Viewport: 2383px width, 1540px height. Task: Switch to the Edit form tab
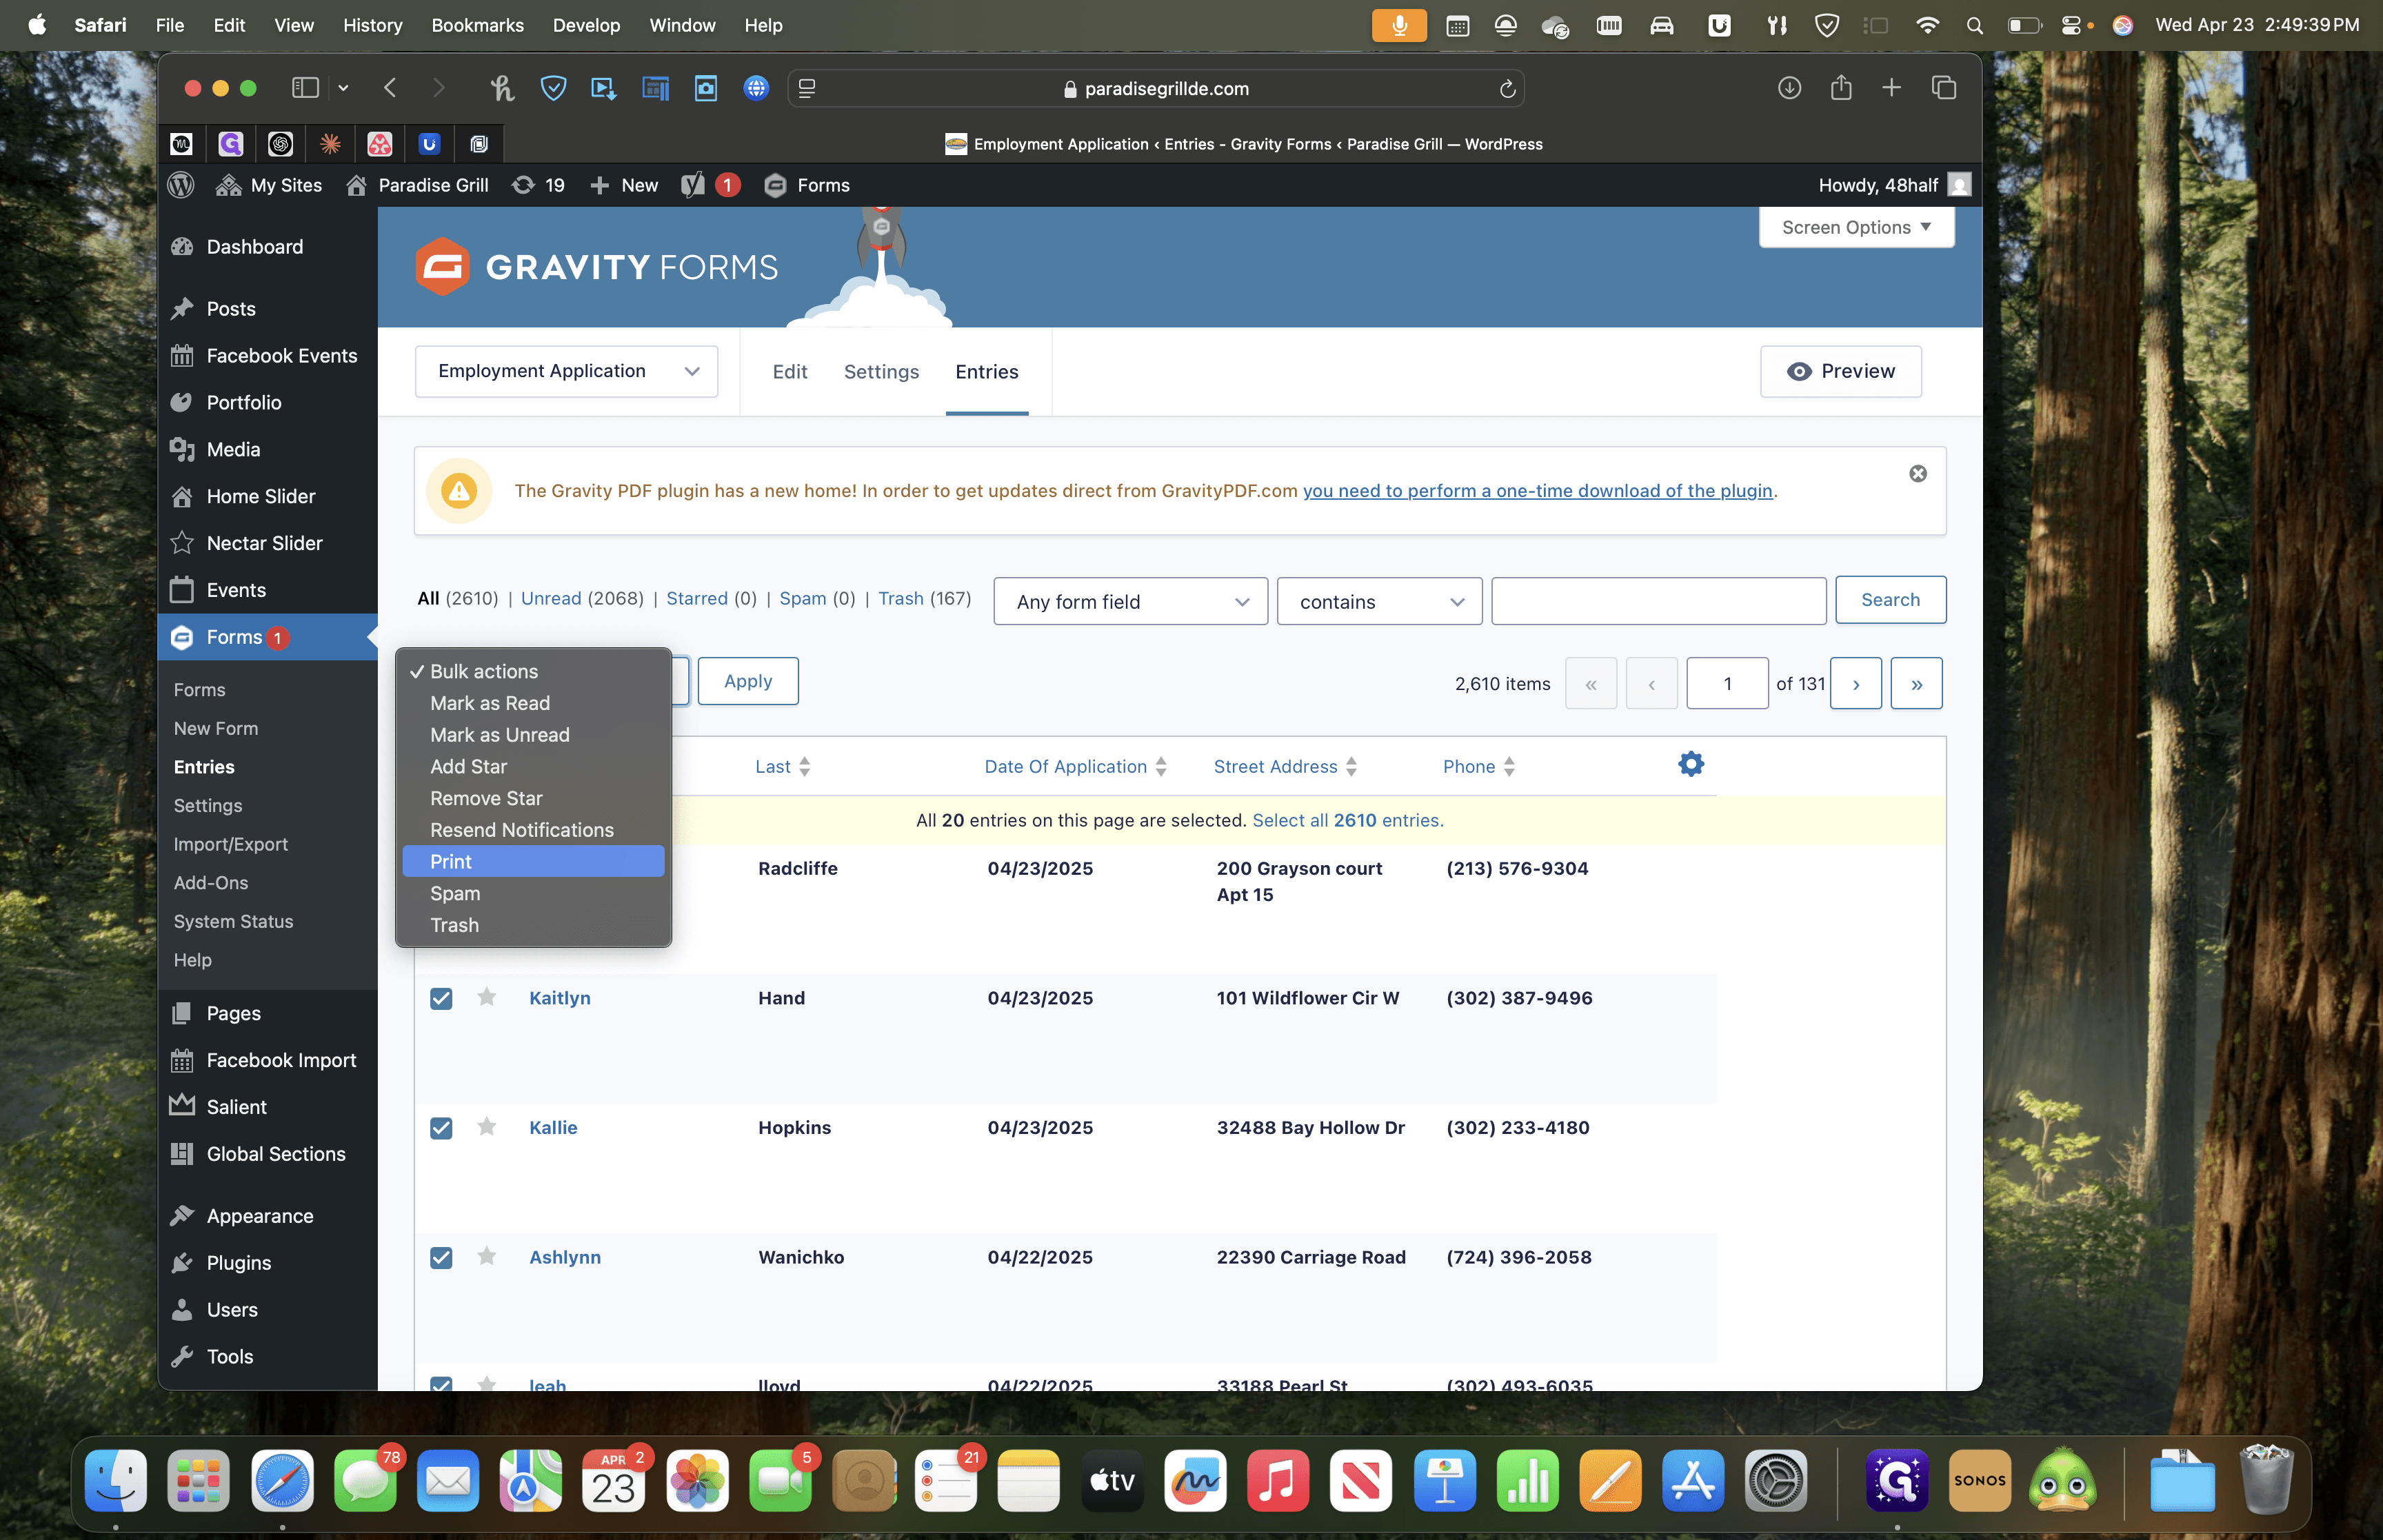pos(789,372)
